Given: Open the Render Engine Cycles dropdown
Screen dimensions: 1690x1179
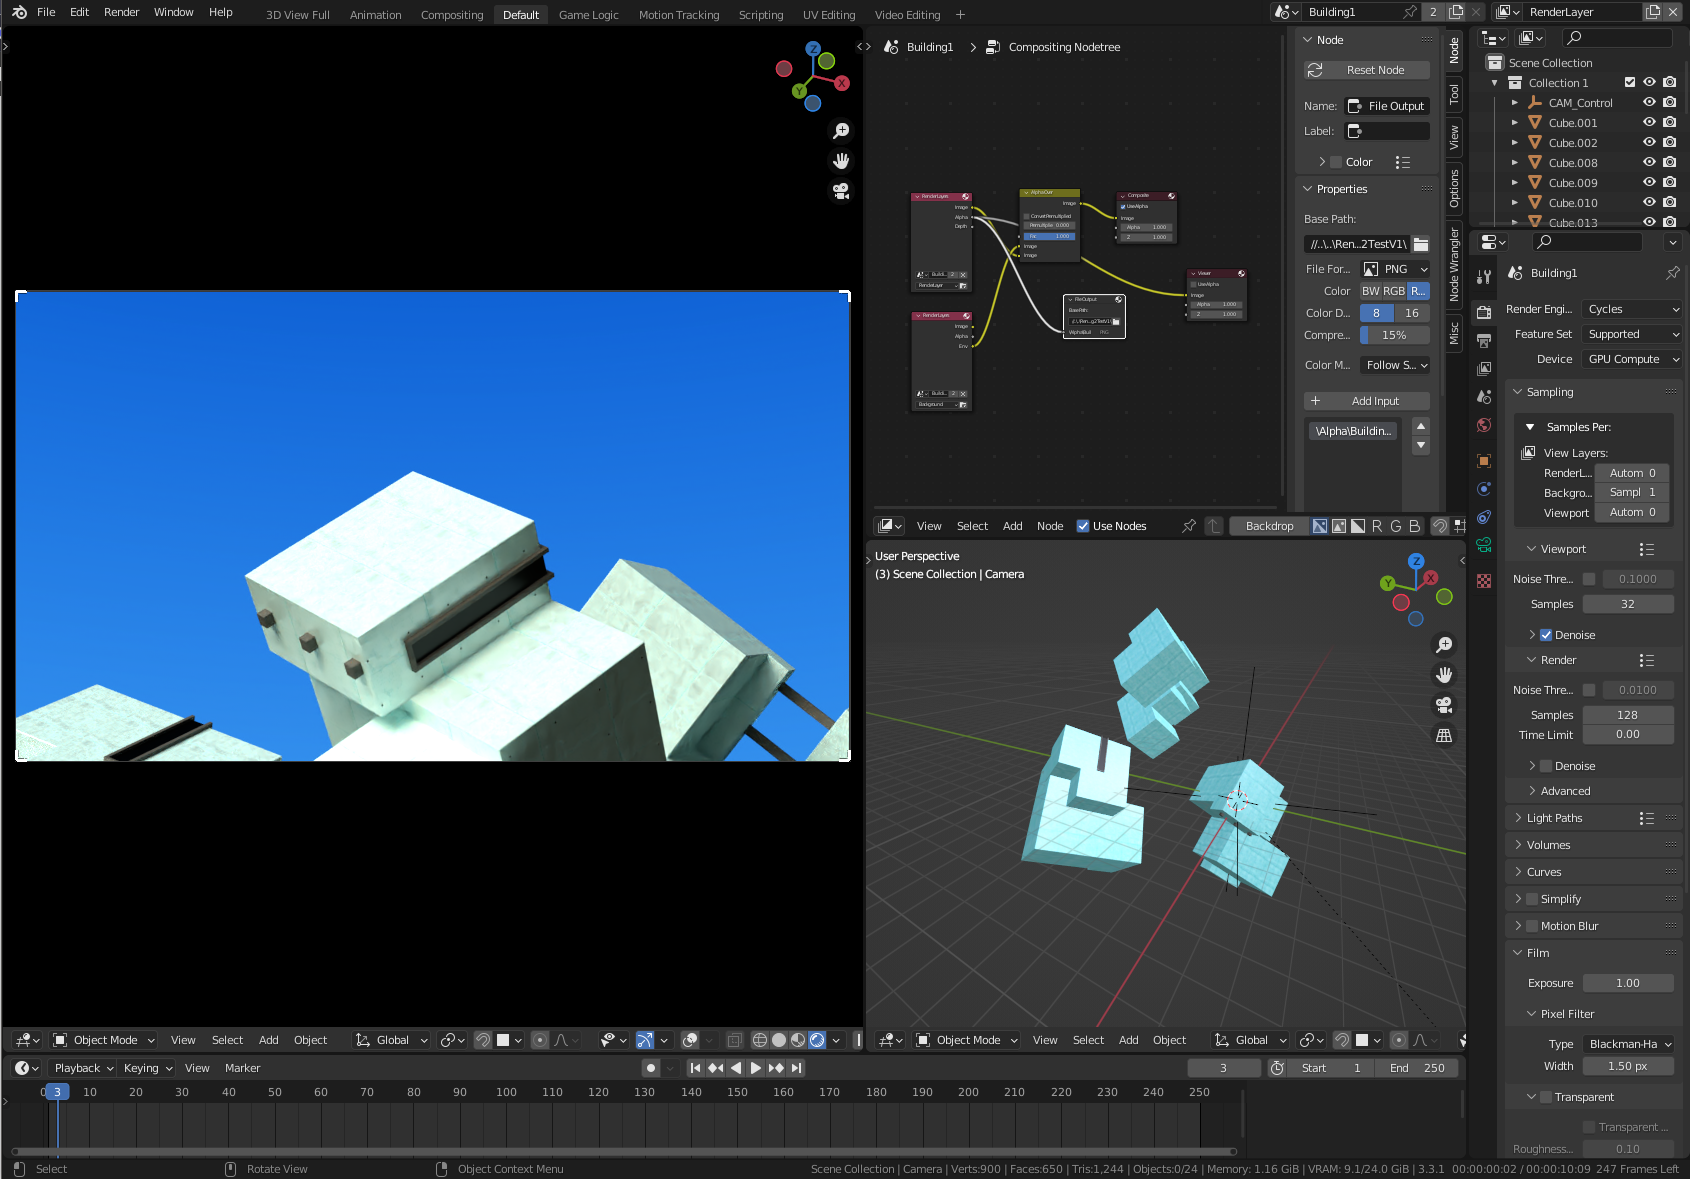Looking at the screenshot, I should point(1631,309).
